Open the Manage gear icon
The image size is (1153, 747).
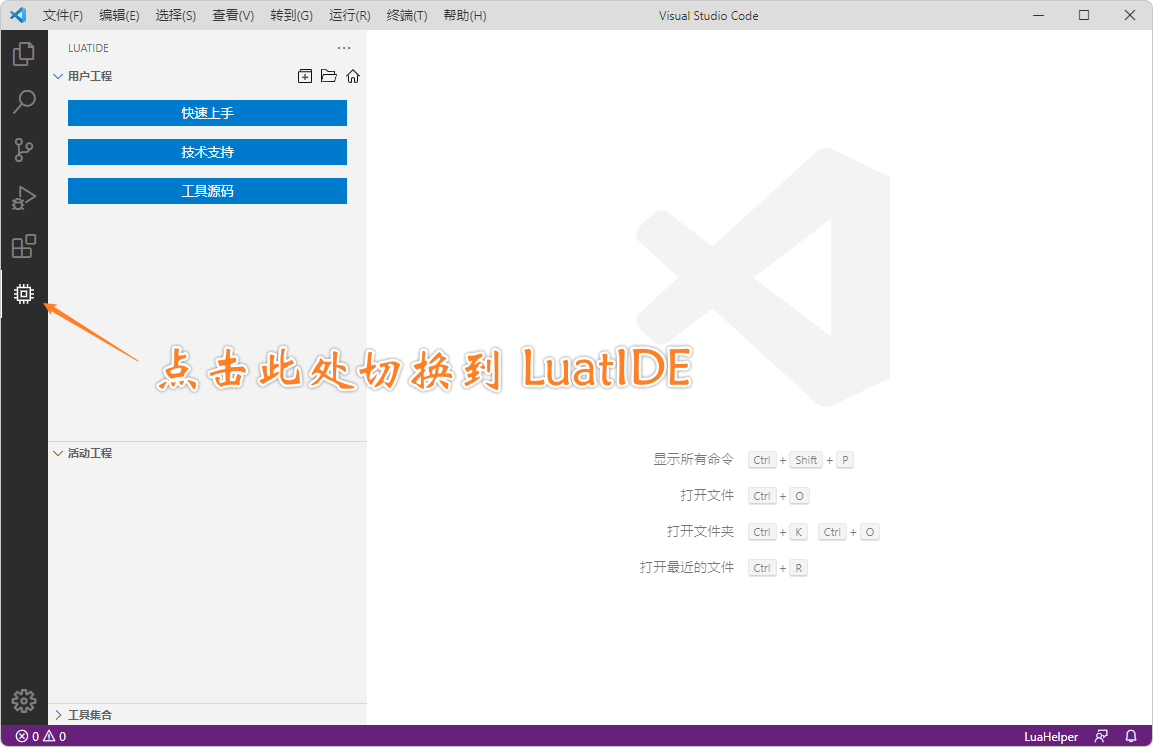pos(24,701)
